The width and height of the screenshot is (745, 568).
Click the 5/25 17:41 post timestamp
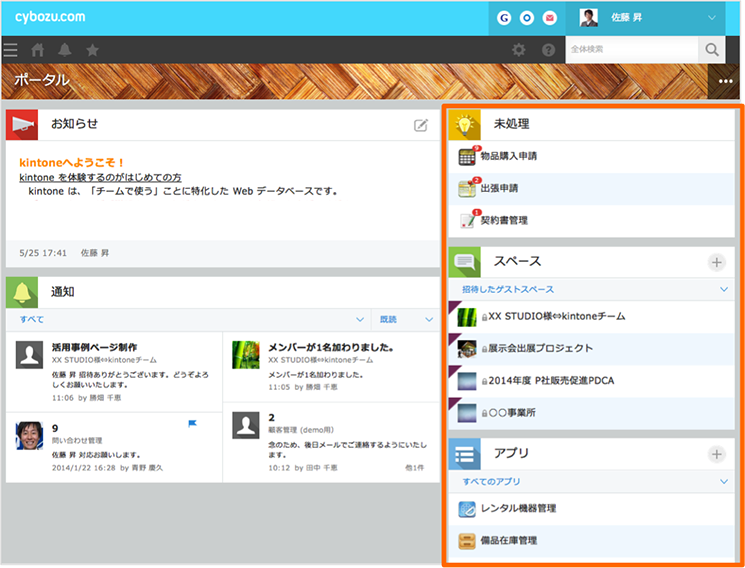[43, 253]
